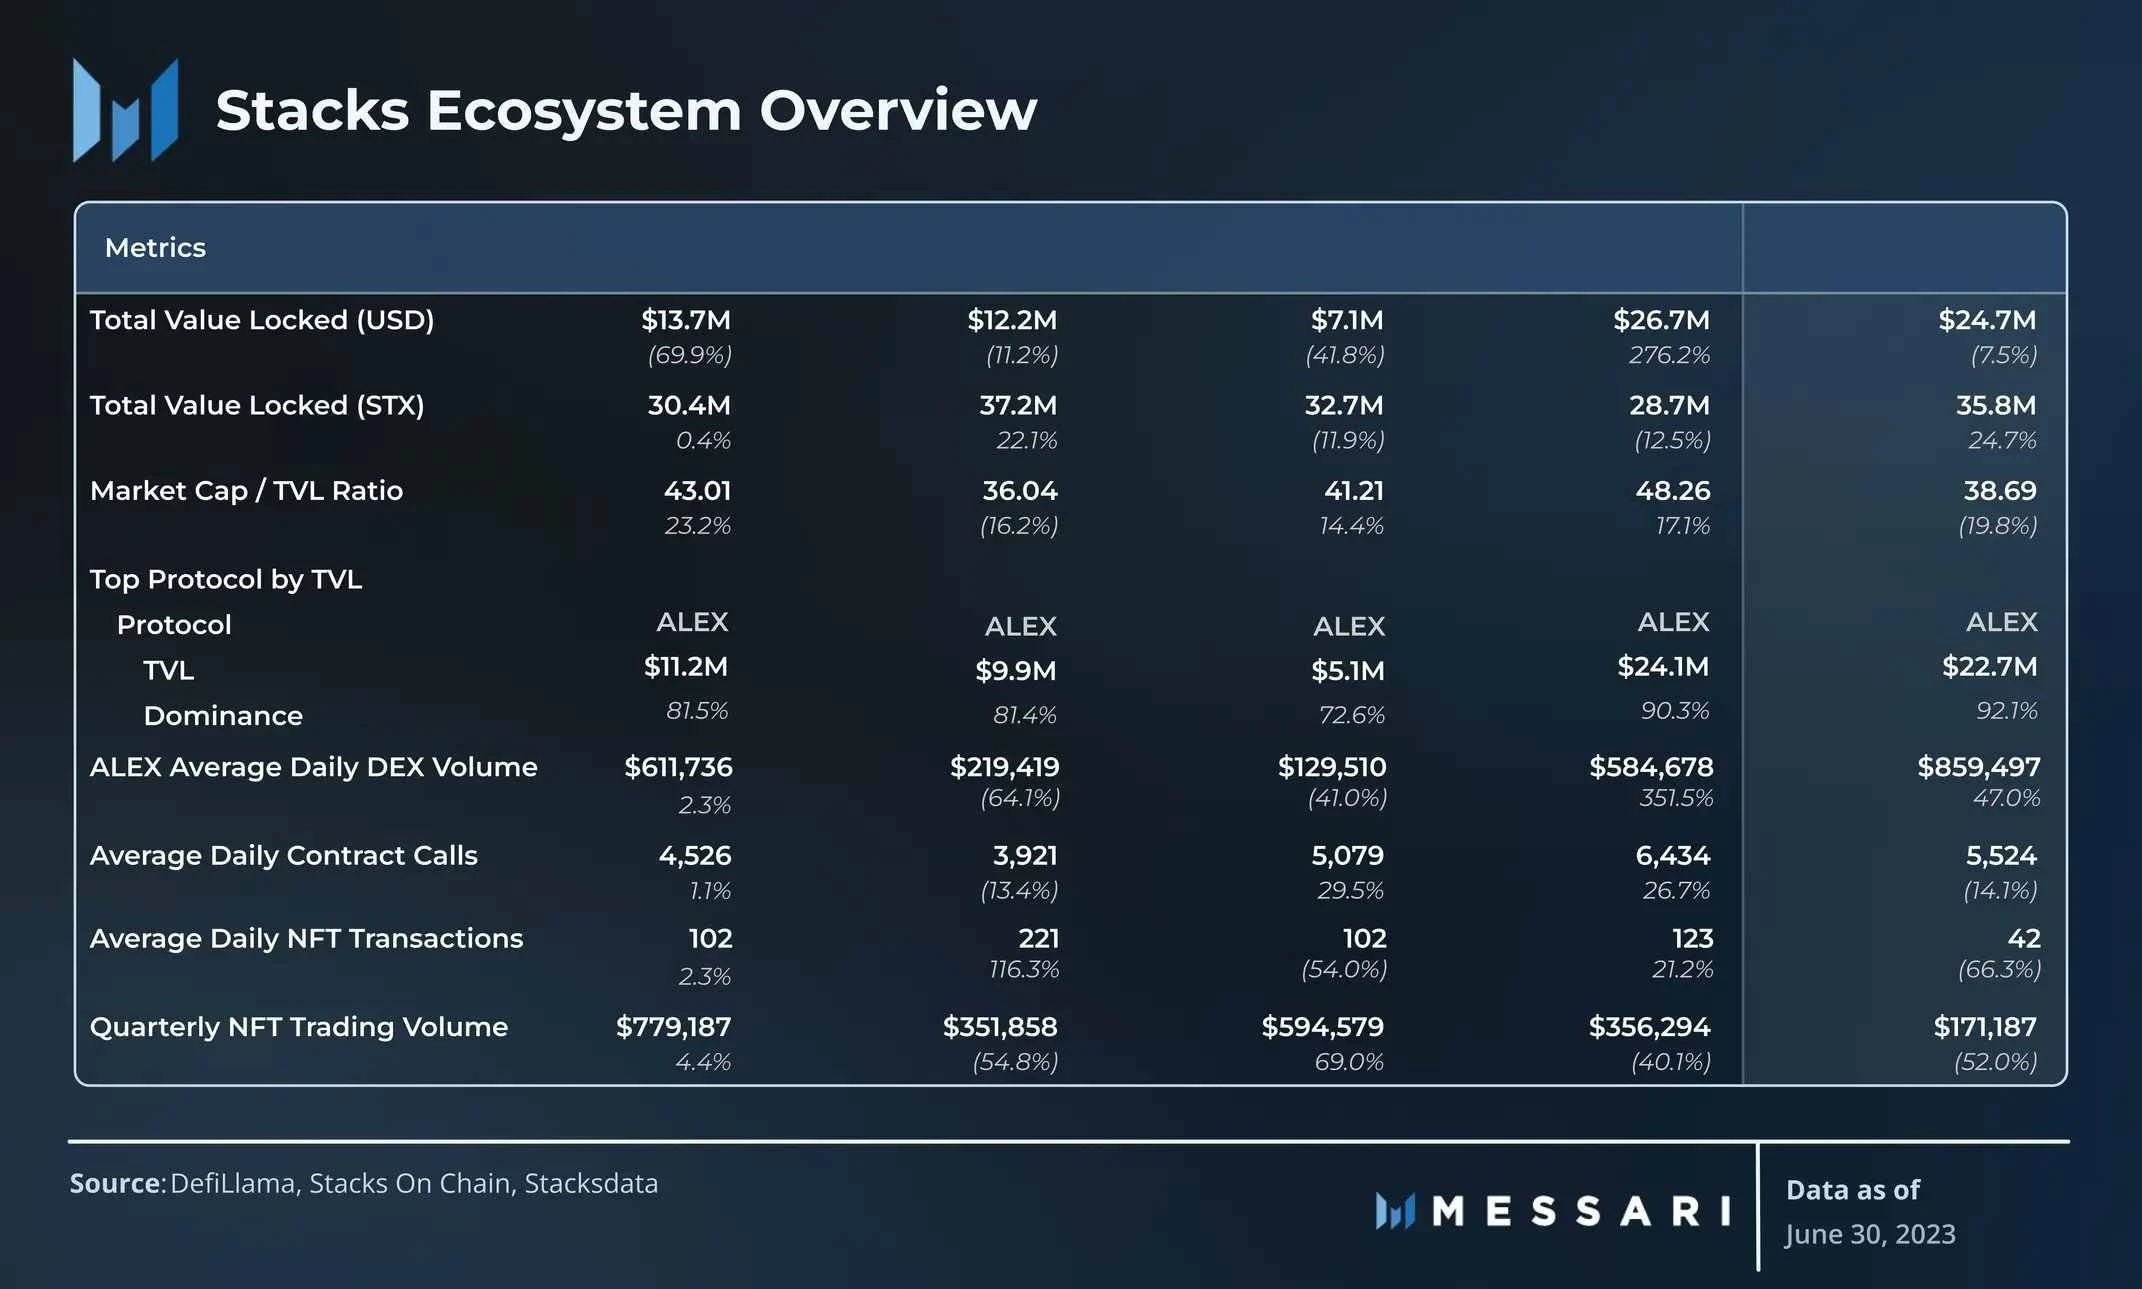Select the Metrics column header
This screenshot has width=2142, height=1289.
pos(155,248)
